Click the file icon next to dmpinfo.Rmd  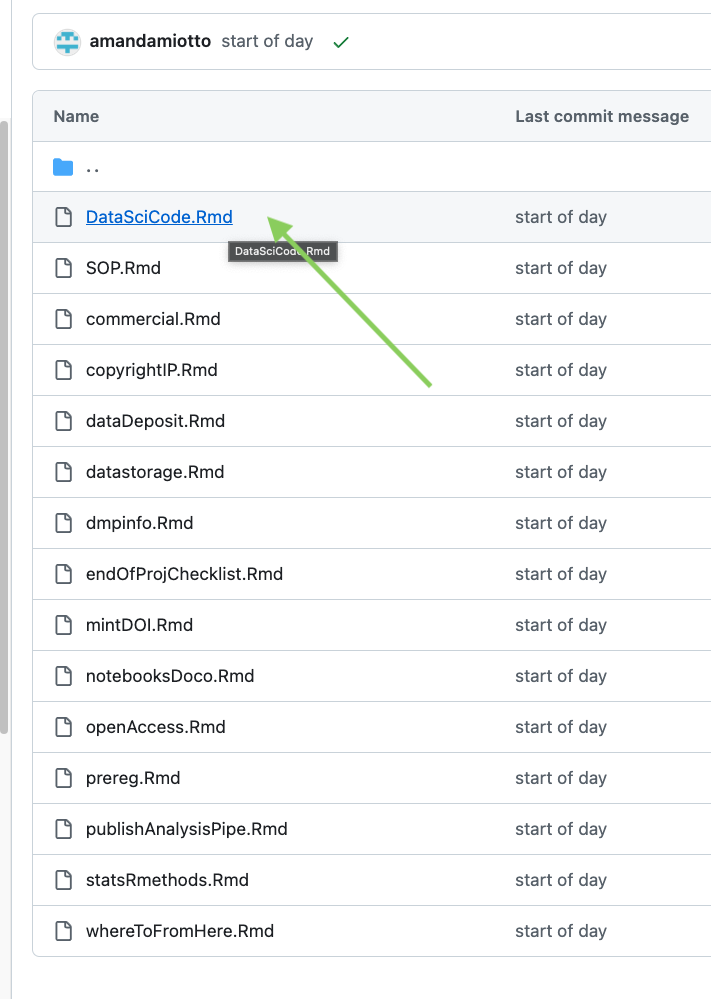click(x=63, y=523)
